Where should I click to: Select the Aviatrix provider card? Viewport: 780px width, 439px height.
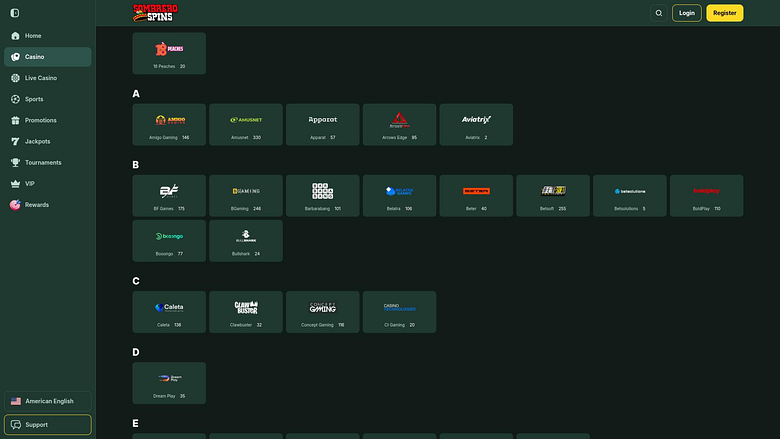(476, 125)
